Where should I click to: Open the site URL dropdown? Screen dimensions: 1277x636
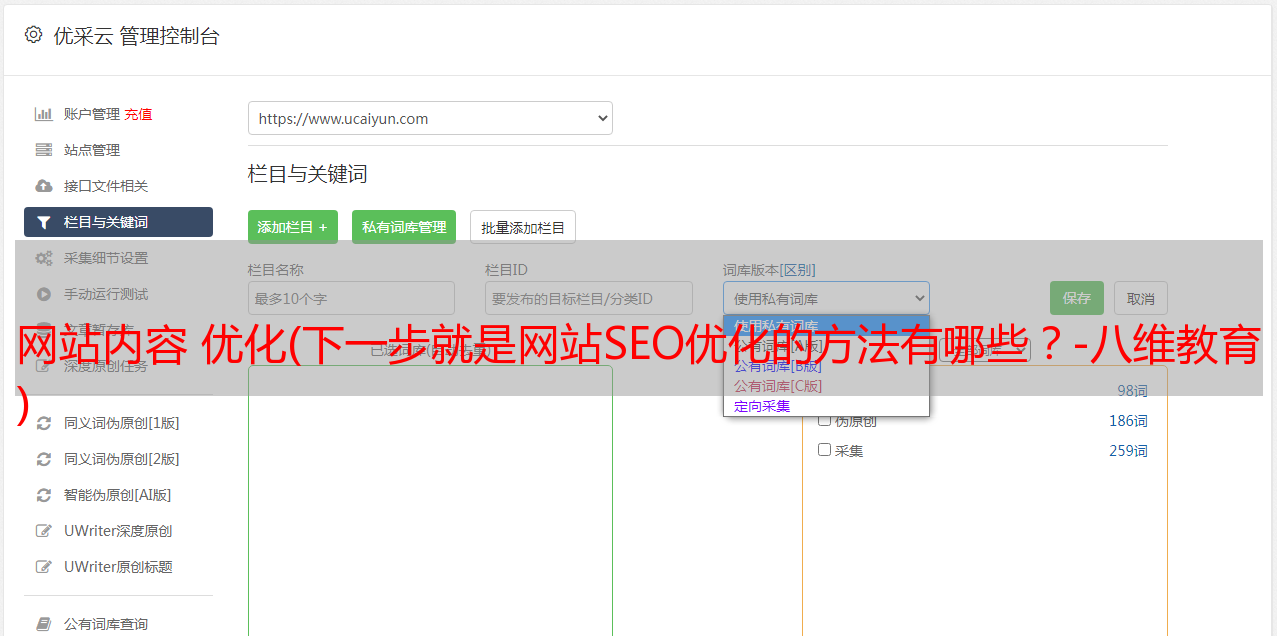(430, 118)
